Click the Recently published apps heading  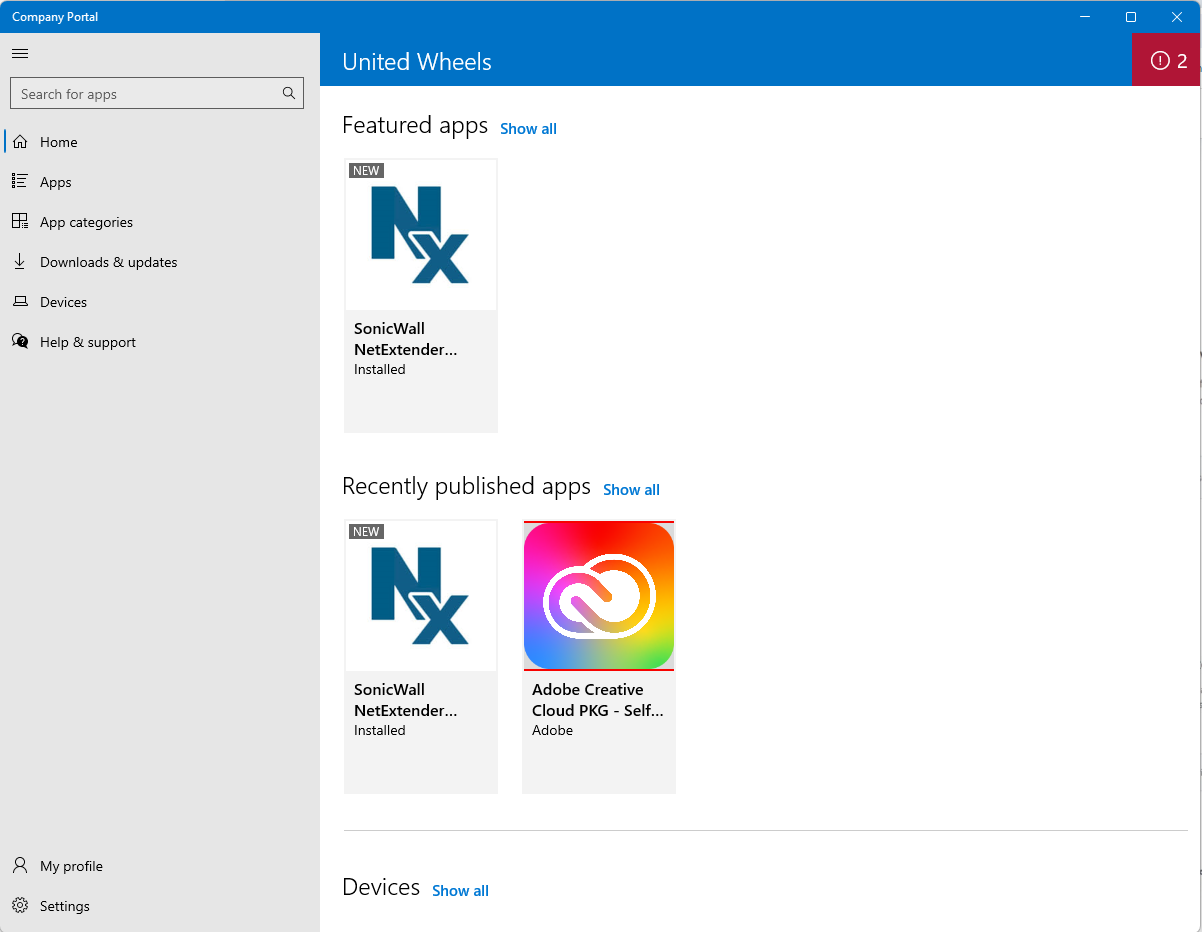click(466, 486)
